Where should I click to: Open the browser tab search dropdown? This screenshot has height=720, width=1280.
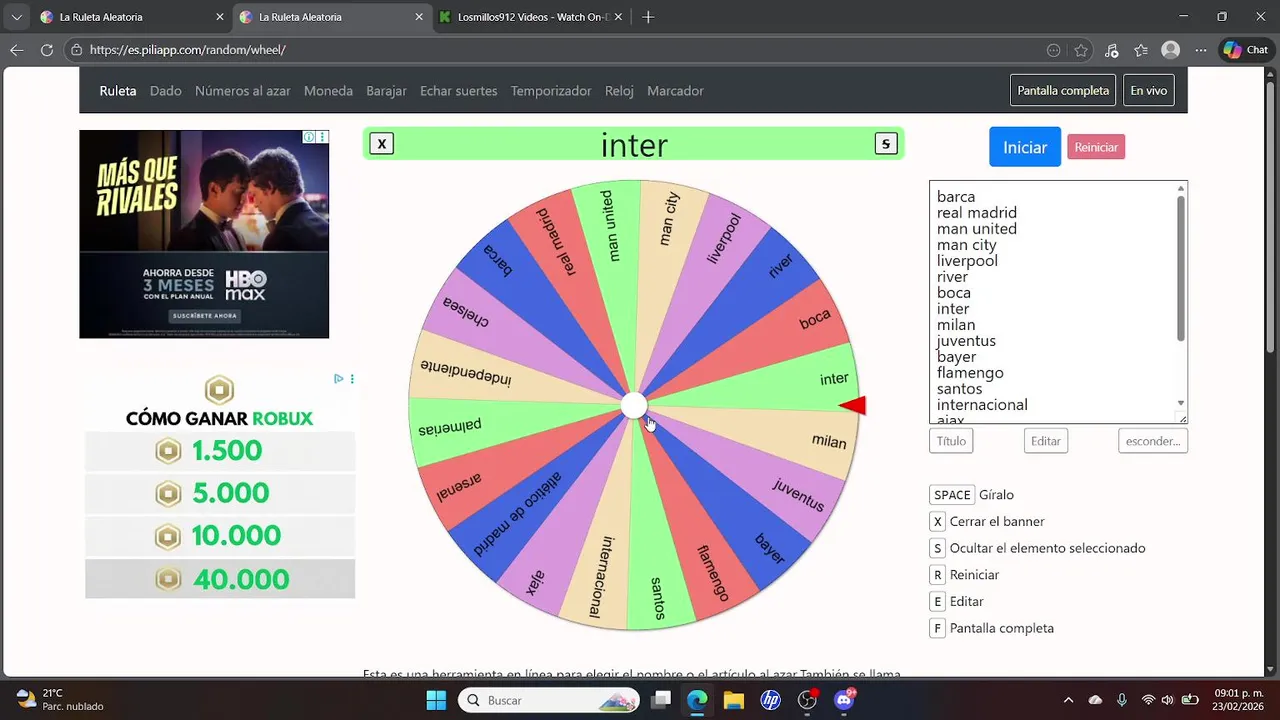(16, 17)
